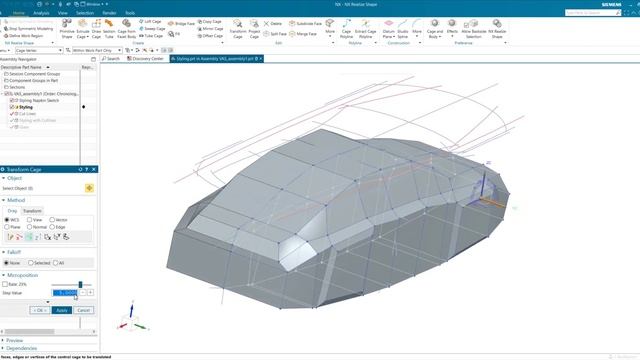Toggle Allow Backside Selection
The image size is (640, 360).
pyautogui.click(x=473, y=29)
